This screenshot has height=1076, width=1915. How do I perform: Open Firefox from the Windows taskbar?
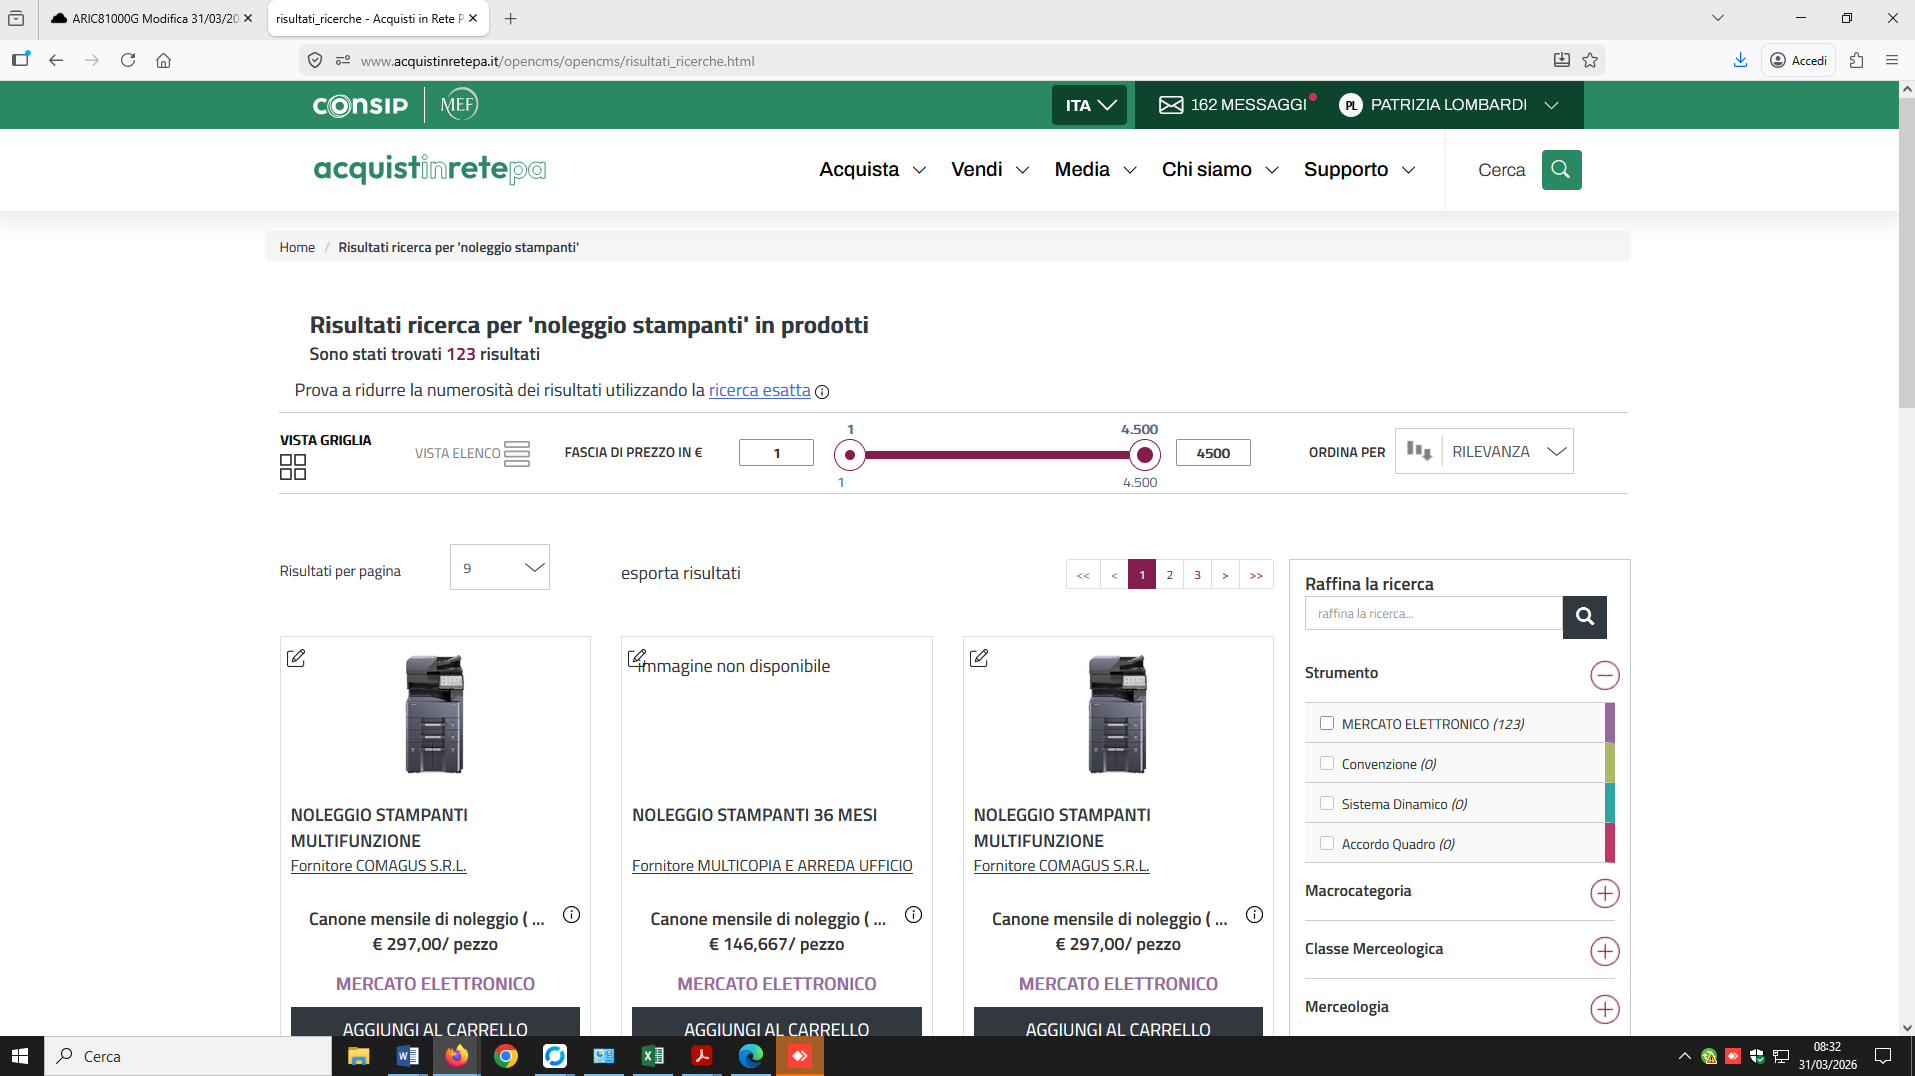[457, 1056]
